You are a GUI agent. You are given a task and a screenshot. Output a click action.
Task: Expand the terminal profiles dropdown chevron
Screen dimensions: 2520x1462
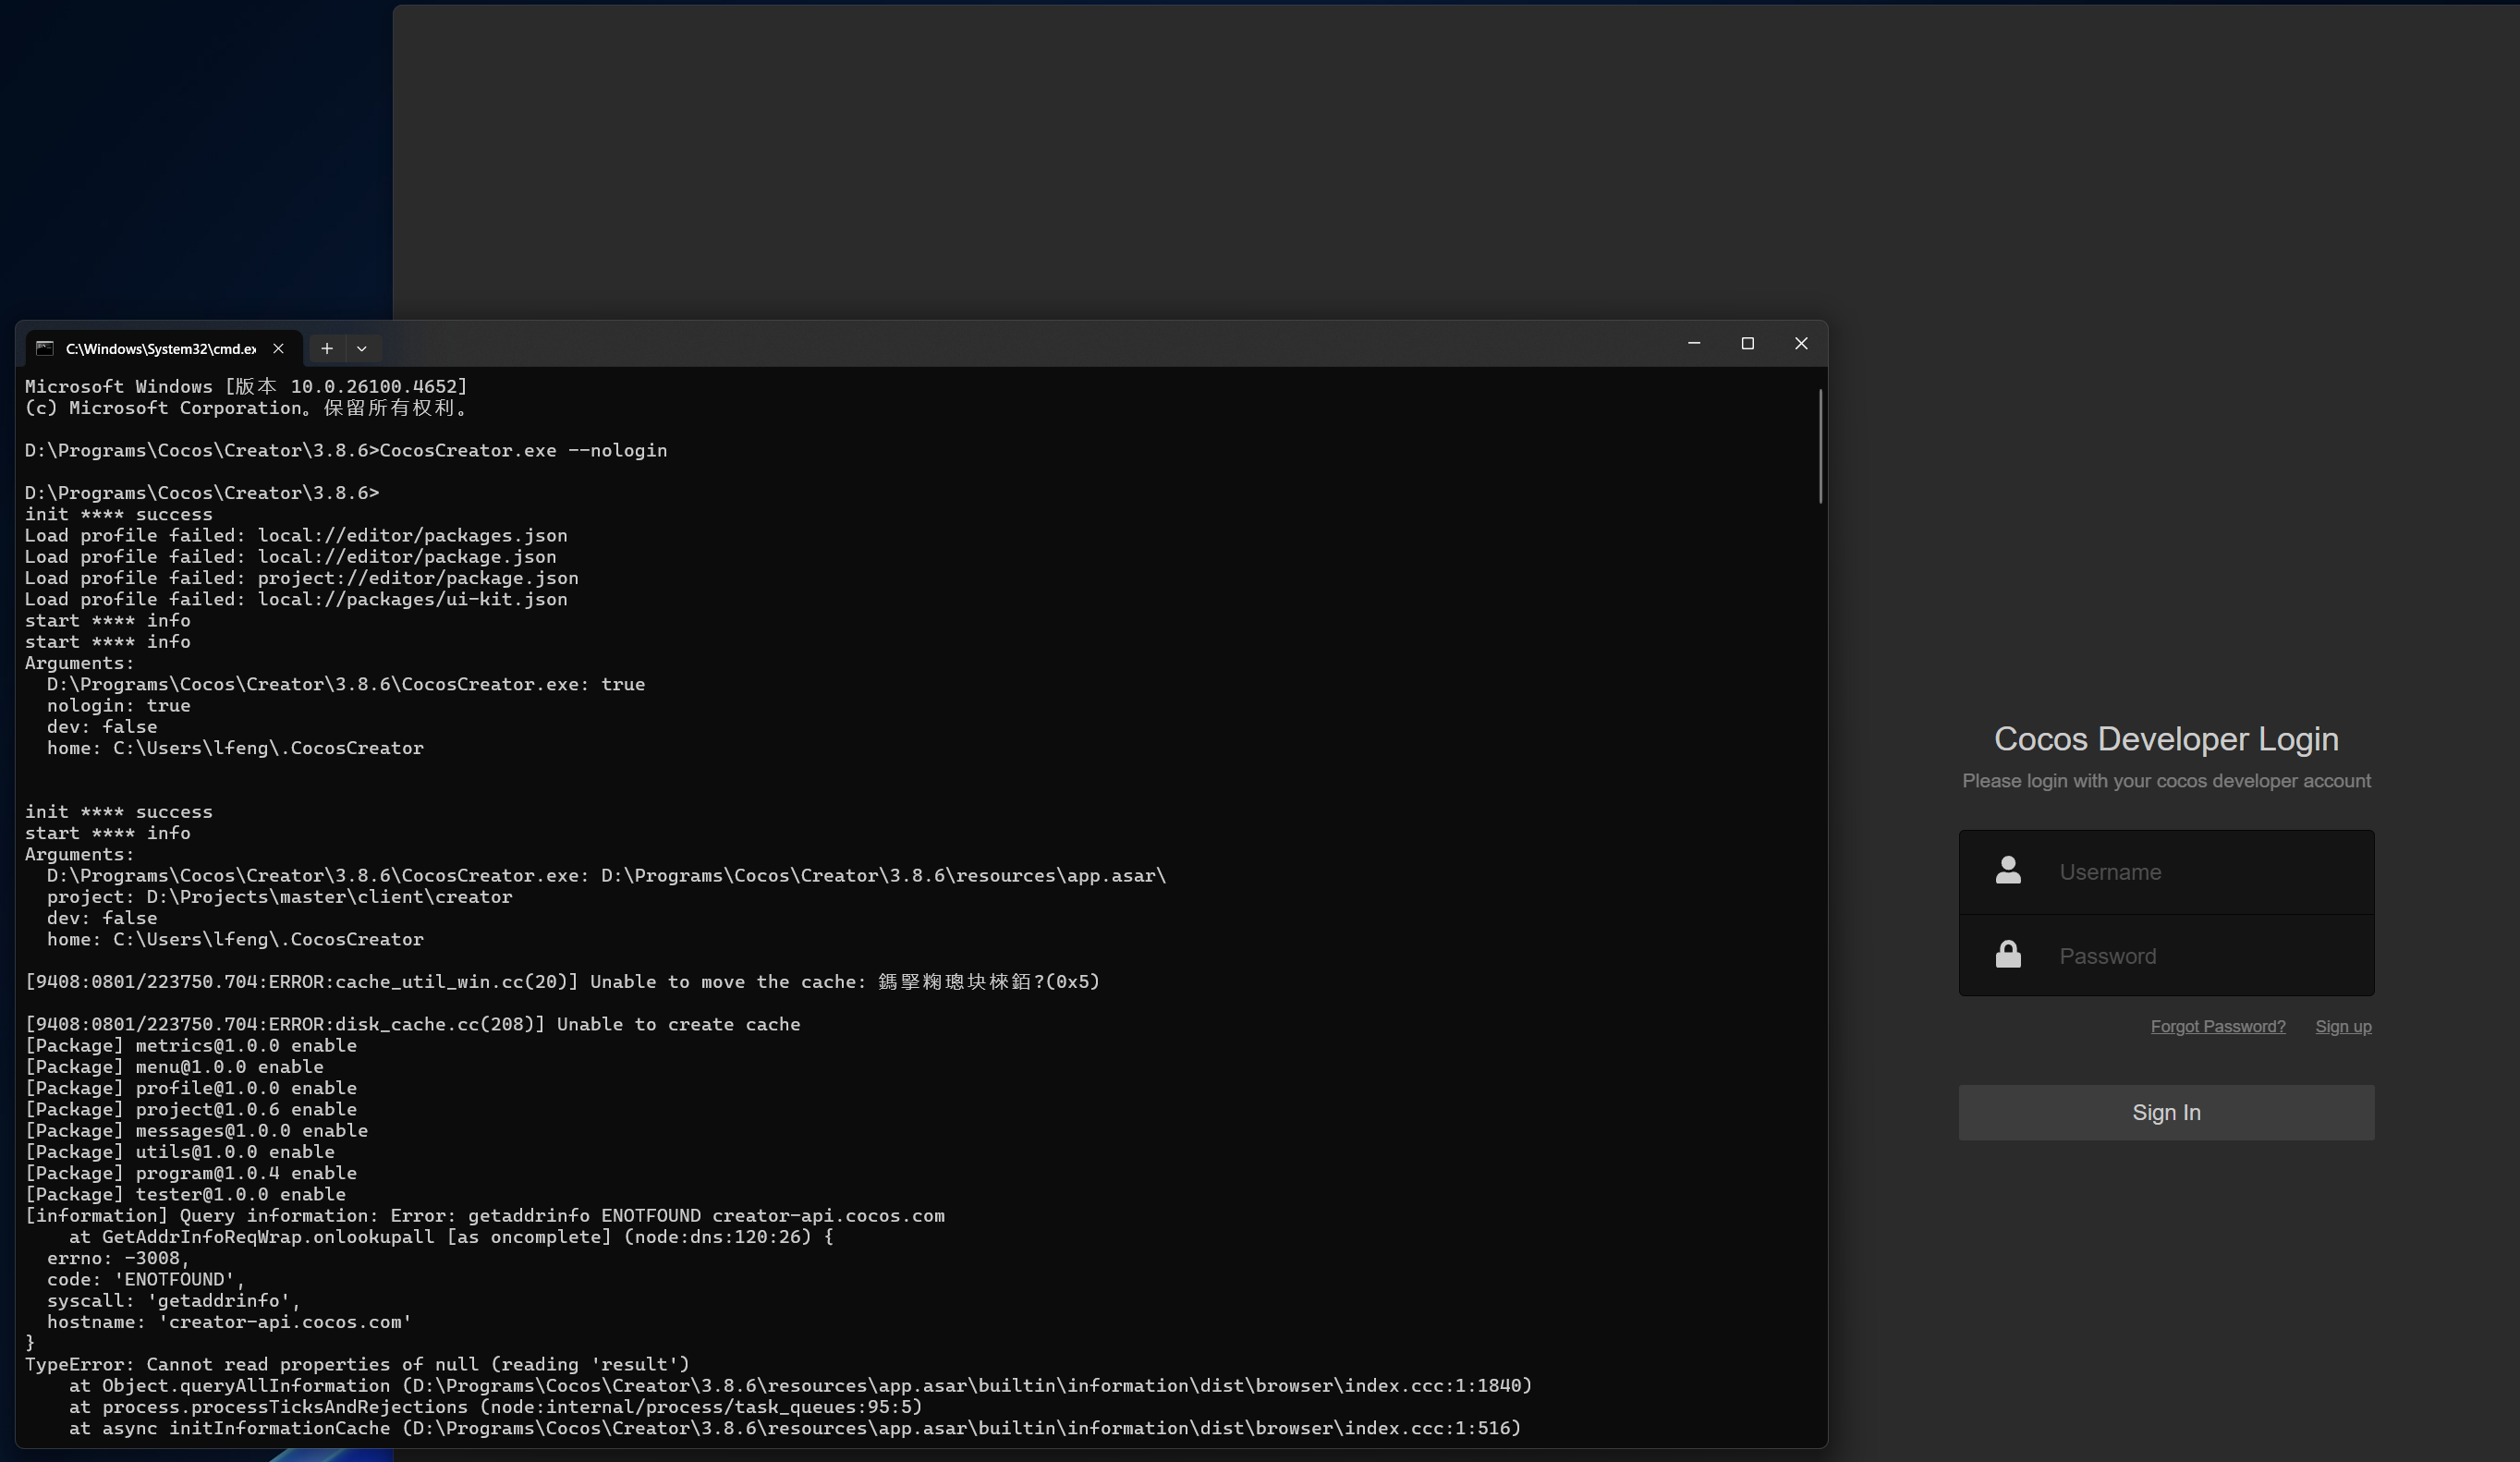coord(362,348)
